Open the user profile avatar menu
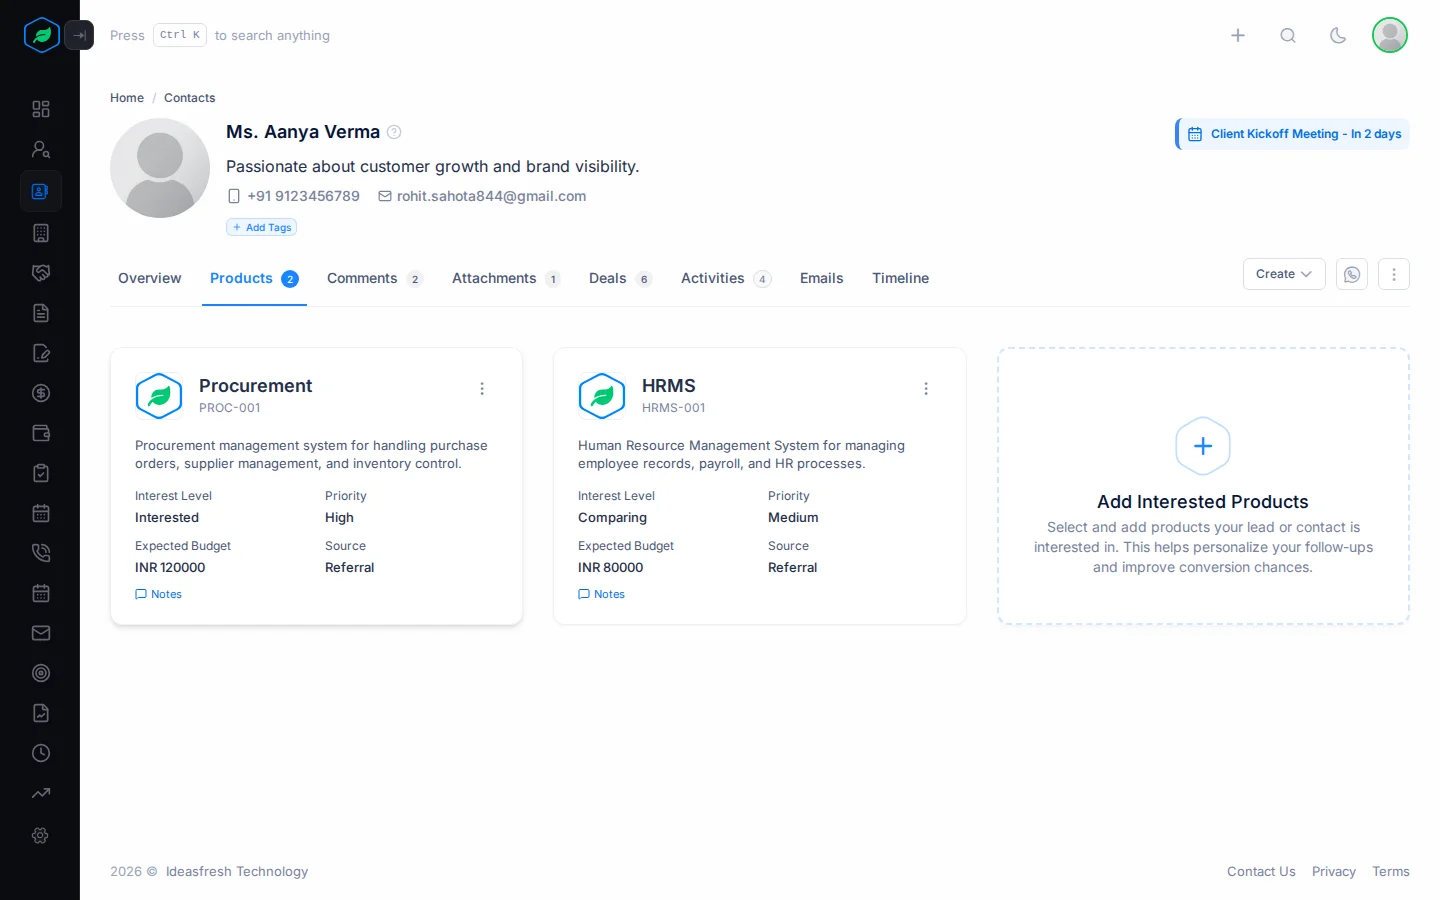Viewport: 1440px width, 900px height. [x=1390, y=35]
